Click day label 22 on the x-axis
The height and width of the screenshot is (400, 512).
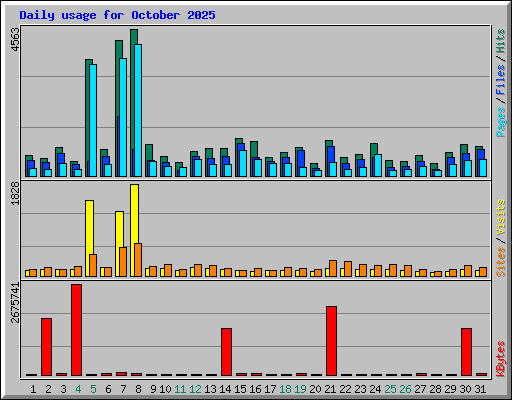coord(345,389)
